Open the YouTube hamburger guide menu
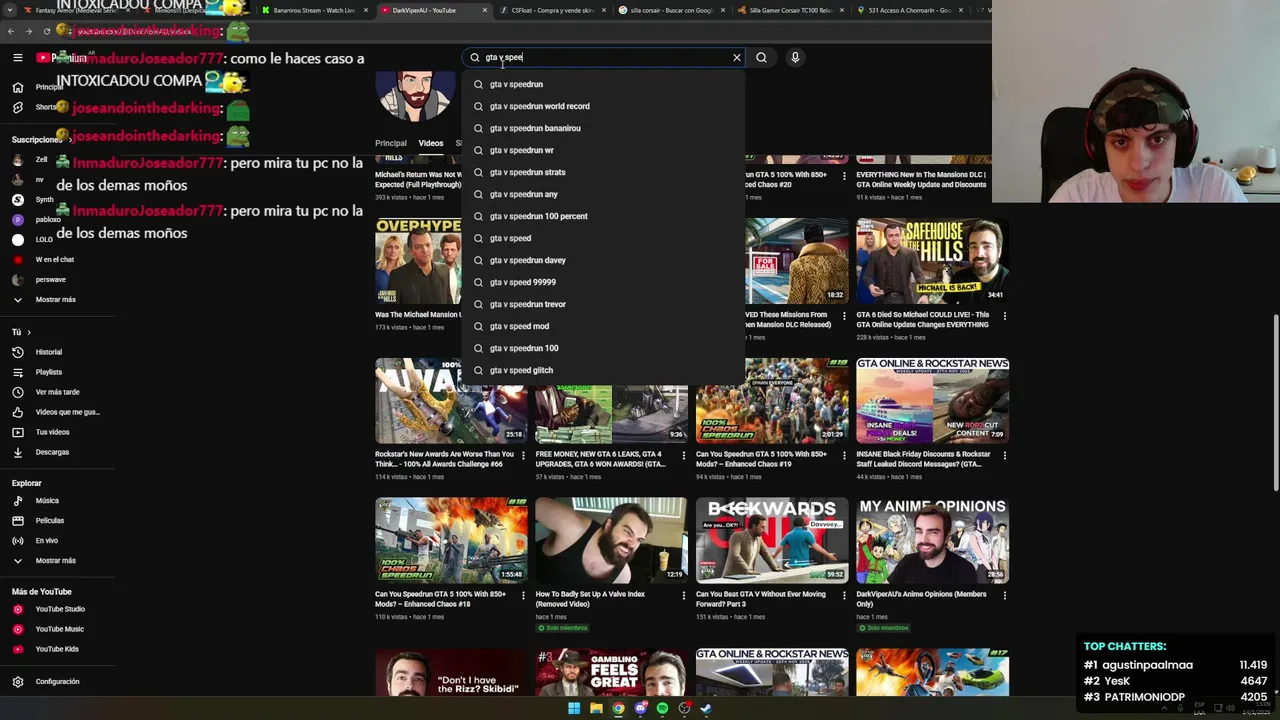This screenshot has width=1280, height=720. coord(17,58)
